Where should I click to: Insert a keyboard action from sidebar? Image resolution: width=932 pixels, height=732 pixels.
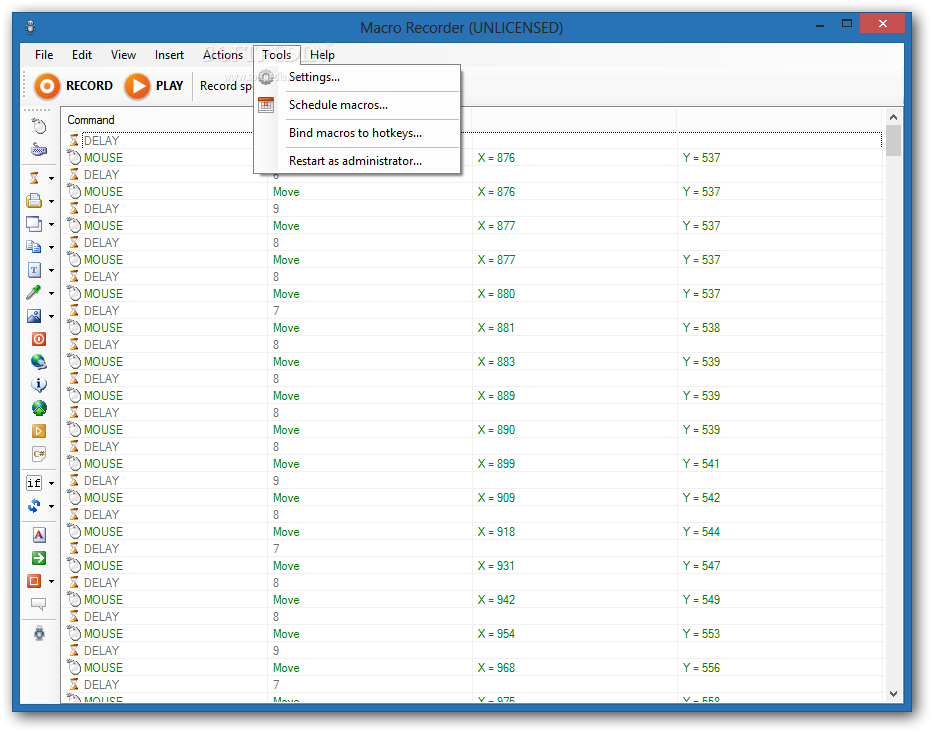coord(39,149)
